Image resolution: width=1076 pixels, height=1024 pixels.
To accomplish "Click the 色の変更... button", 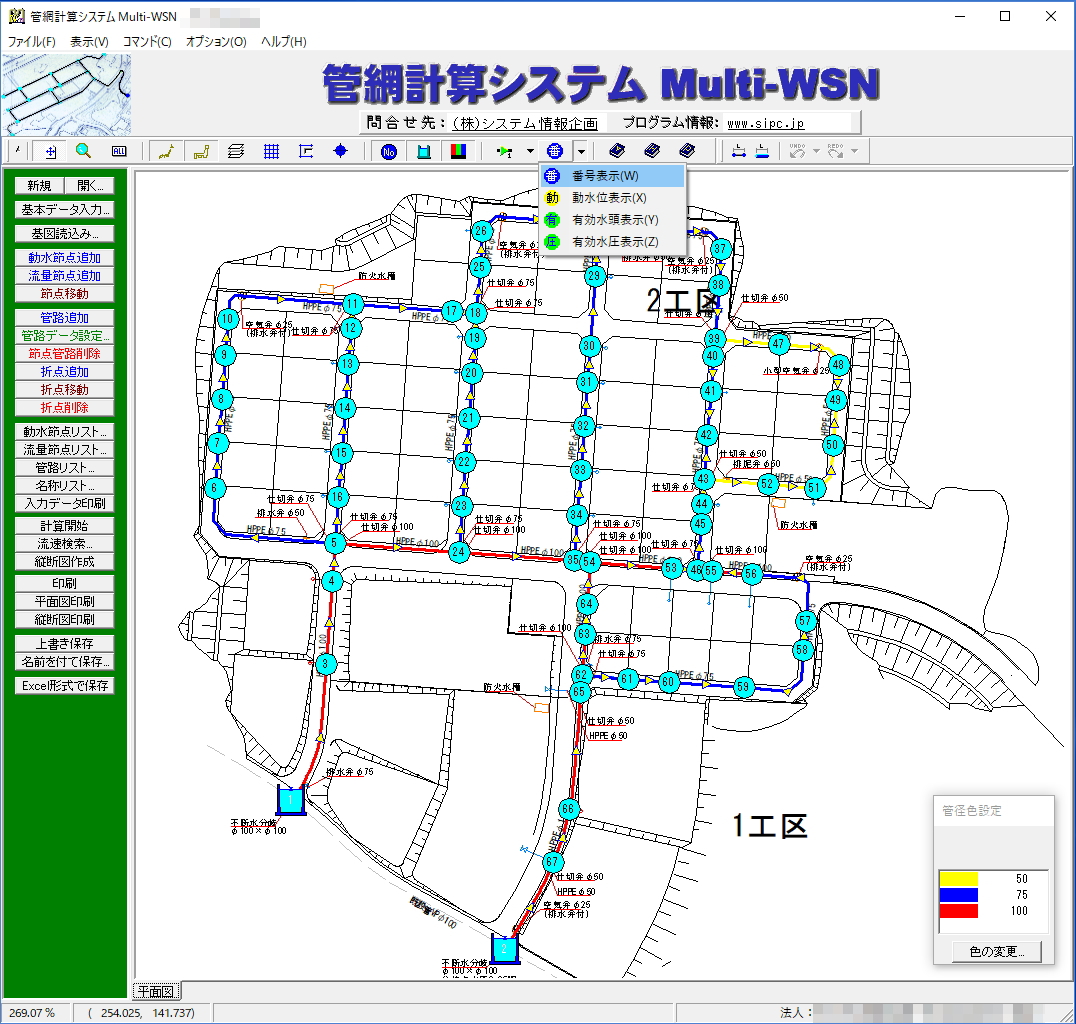I will (x=996, y=952).
